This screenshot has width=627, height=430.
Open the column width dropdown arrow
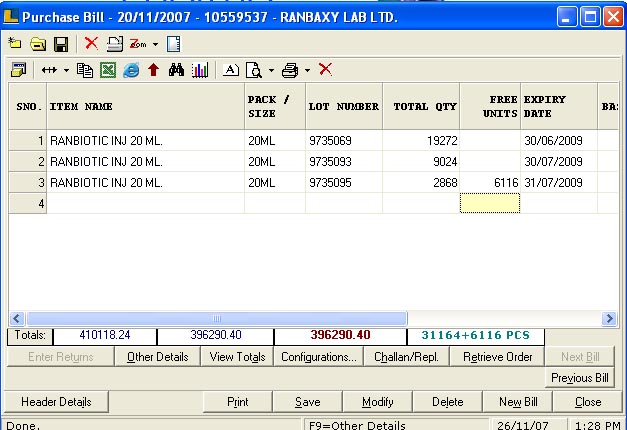[x=66, y=70]
